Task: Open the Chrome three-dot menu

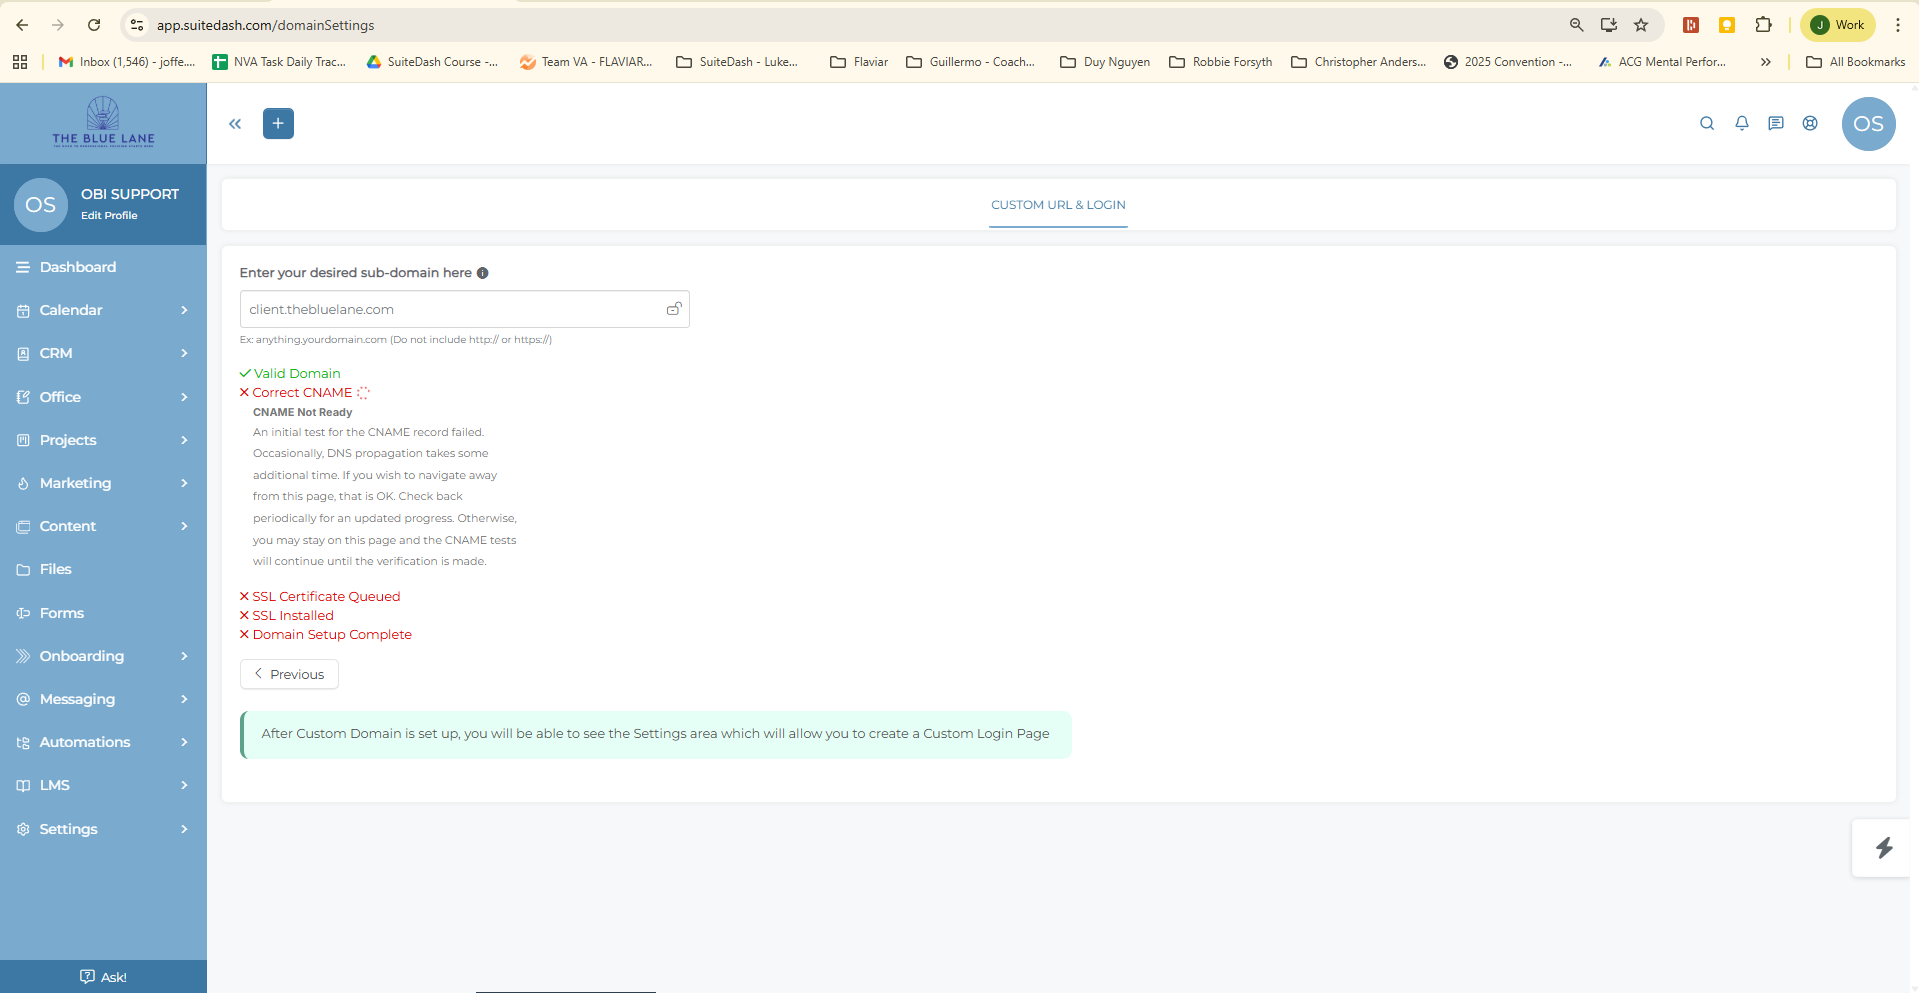Action: [1898, 25]
